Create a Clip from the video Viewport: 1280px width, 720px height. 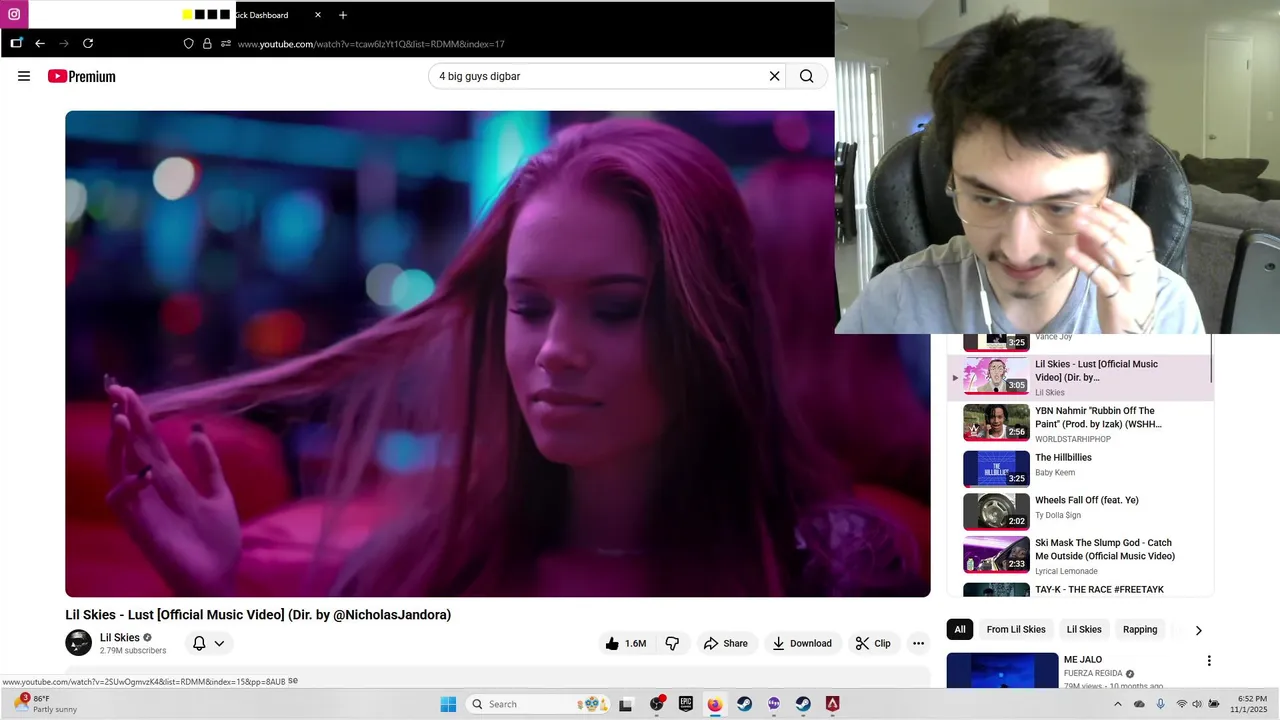pyautogui.click(x=873, y=643)
